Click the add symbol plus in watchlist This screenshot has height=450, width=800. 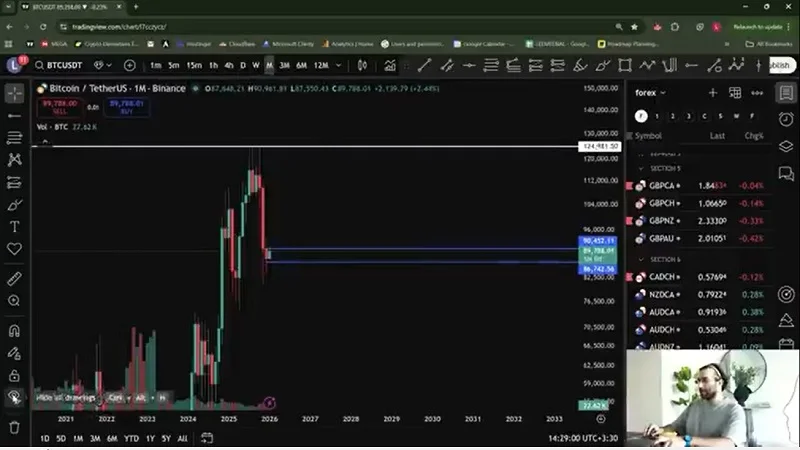click(x=713, y=93)
